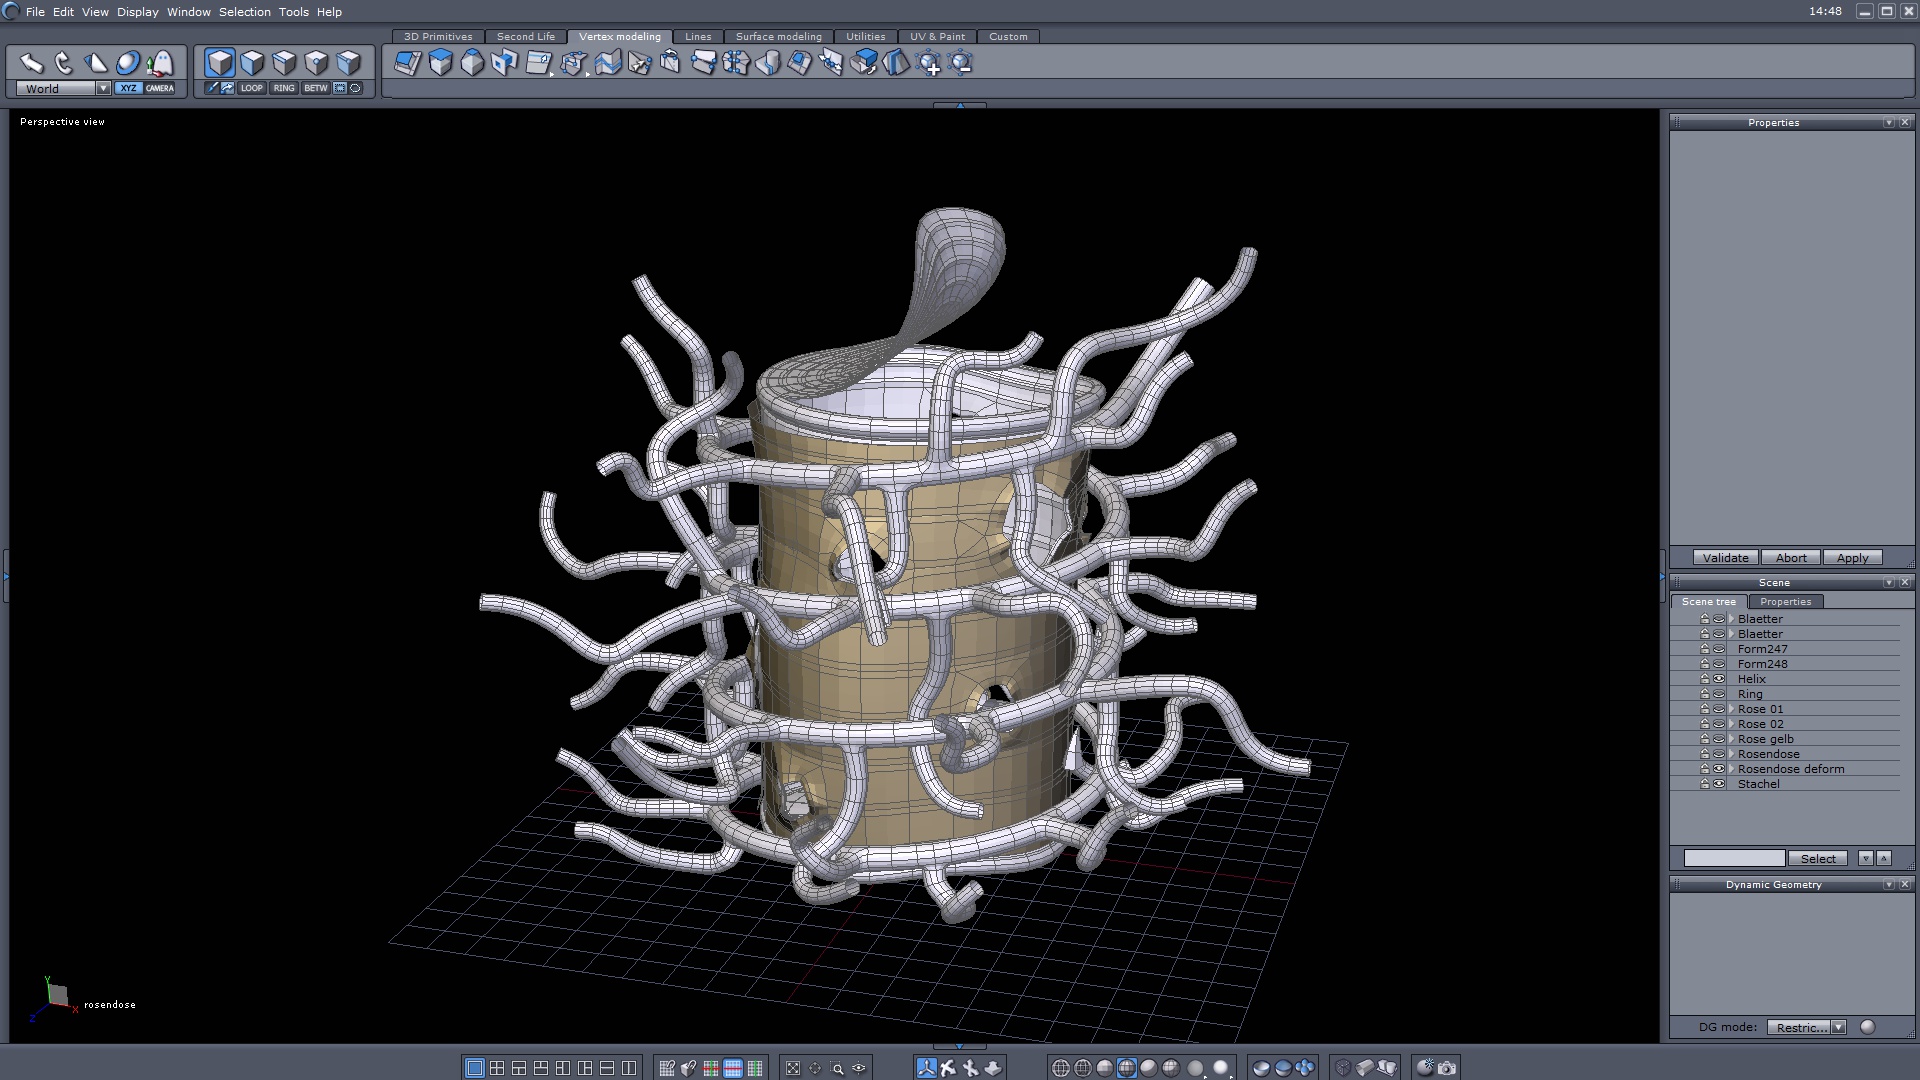Viewport: 1920px width, 1080px height.
Task: Switch to the Surface modeling tab
Action: (778, 36)
